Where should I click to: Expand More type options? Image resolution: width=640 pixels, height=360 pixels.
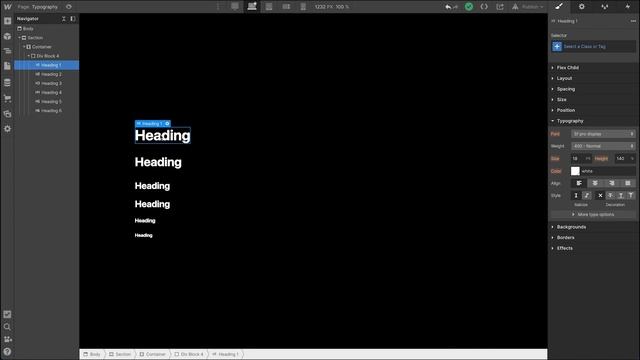(593, 214)
